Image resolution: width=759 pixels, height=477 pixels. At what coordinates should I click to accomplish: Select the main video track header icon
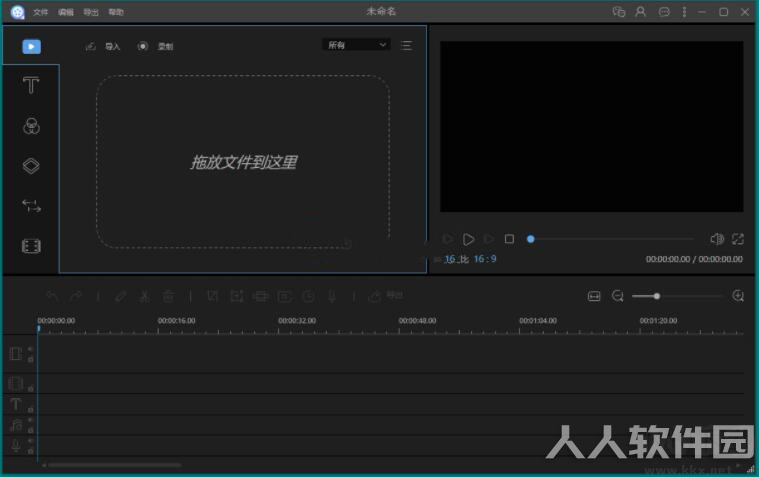point(15,354)
